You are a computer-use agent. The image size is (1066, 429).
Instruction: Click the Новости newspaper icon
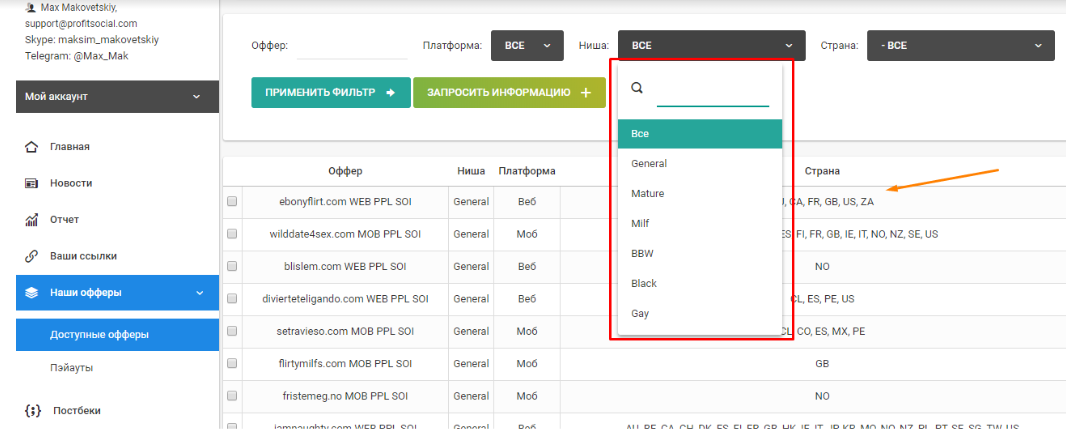[31, 184]
